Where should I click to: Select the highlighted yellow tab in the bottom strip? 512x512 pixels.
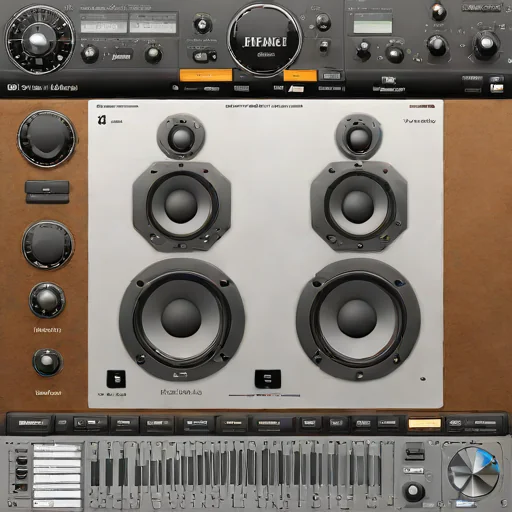tap(425, 423)
